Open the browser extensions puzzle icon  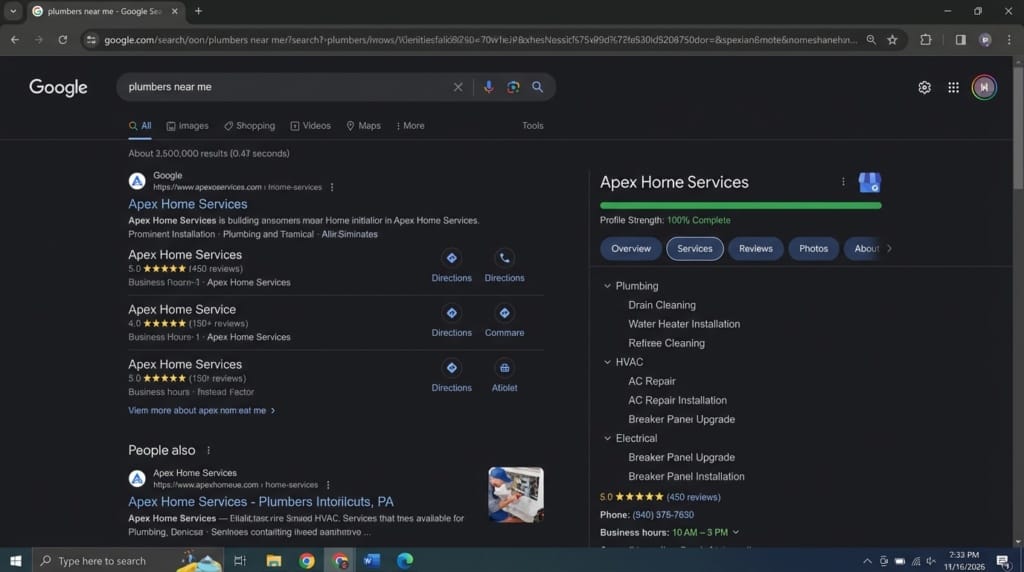tap(925, 40)
